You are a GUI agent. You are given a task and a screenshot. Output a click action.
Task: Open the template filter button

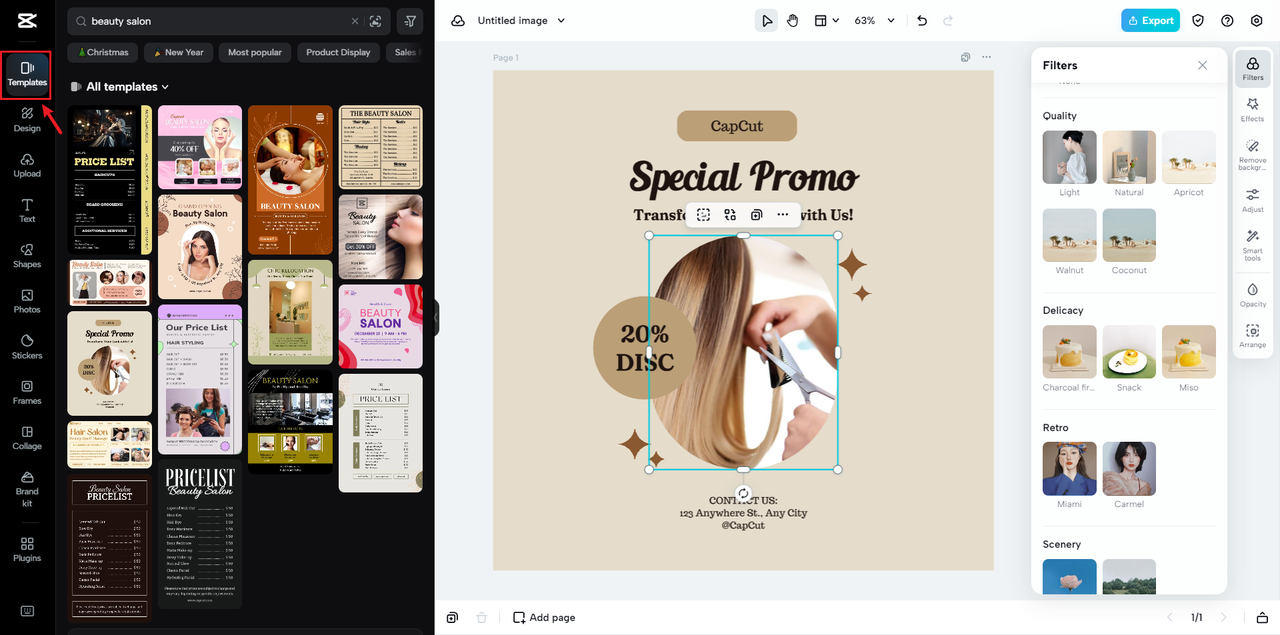[x=410, y=21]
